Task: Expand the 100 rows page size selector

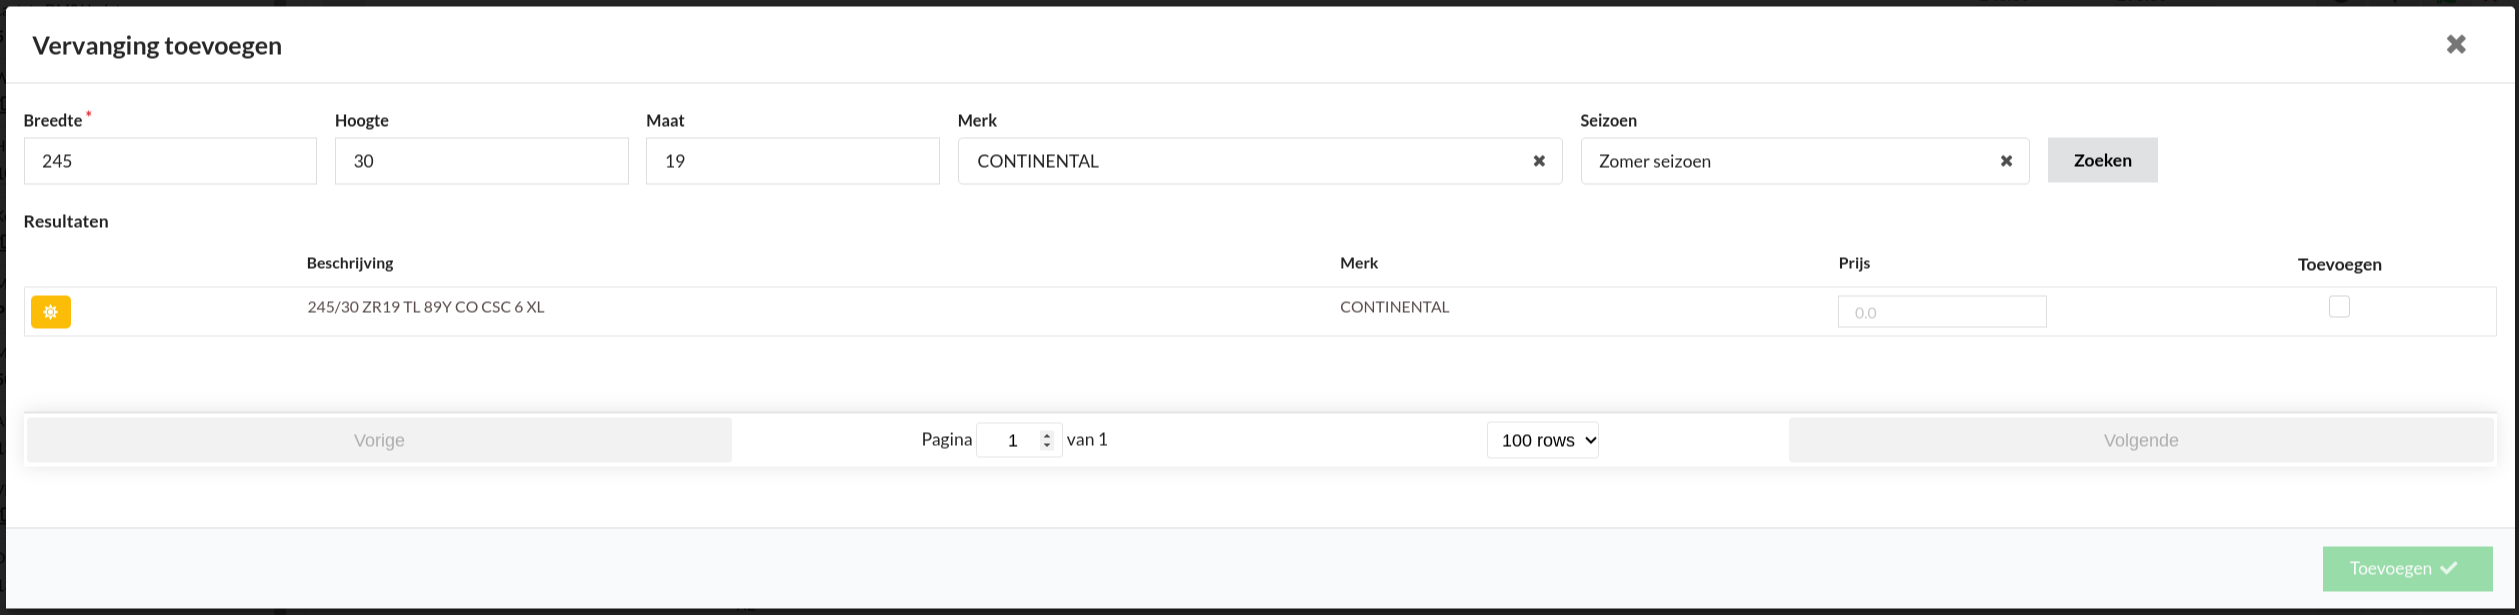Action: [1543, 440]
